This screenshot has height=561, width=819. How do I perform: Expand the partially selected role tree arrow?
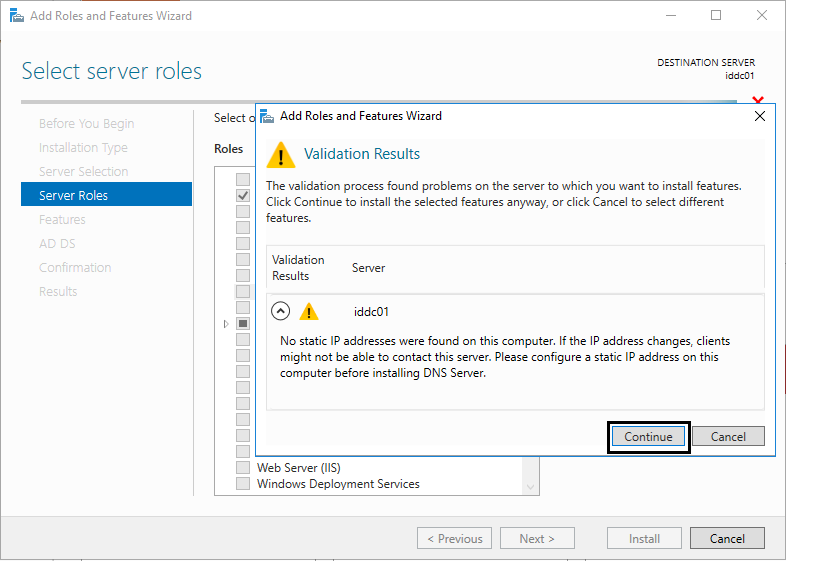226,324
